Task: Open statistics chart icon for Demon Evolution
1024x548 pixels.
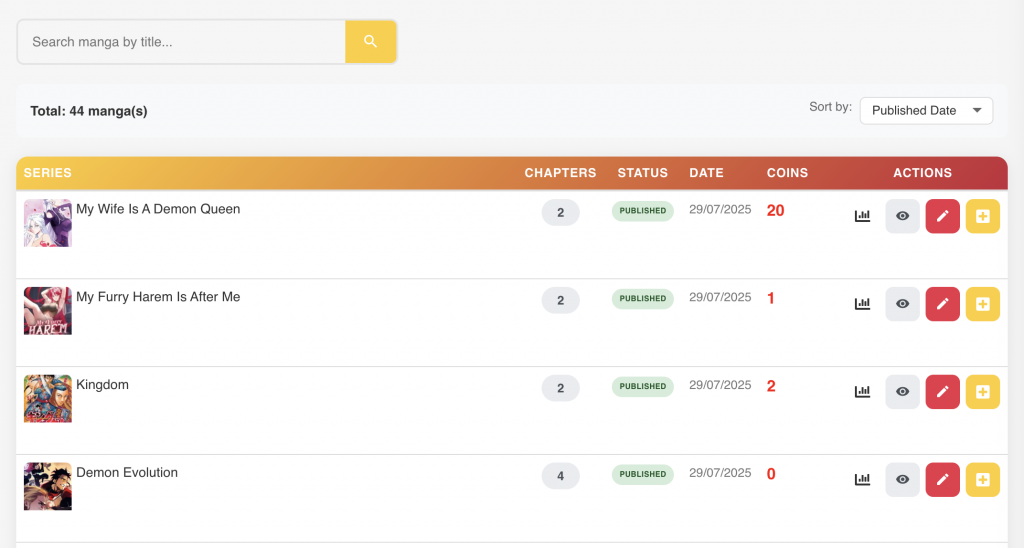Action: tap(862, 480)
